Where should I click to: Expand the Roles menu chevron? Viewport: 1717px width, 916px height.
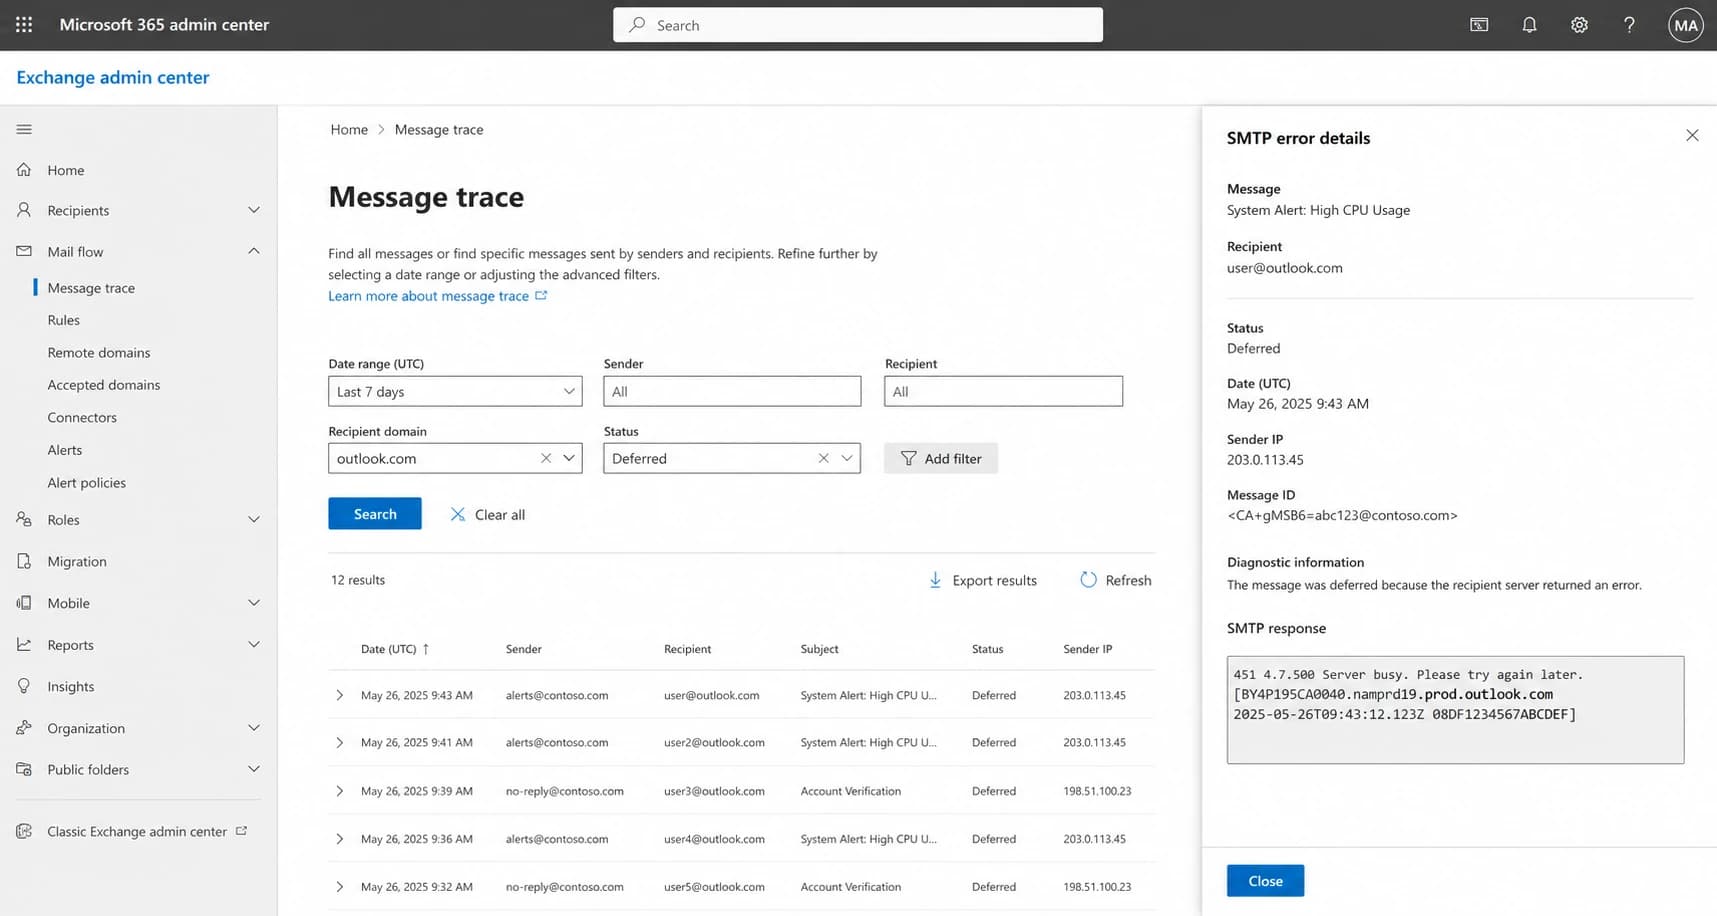tap(254, 519)
